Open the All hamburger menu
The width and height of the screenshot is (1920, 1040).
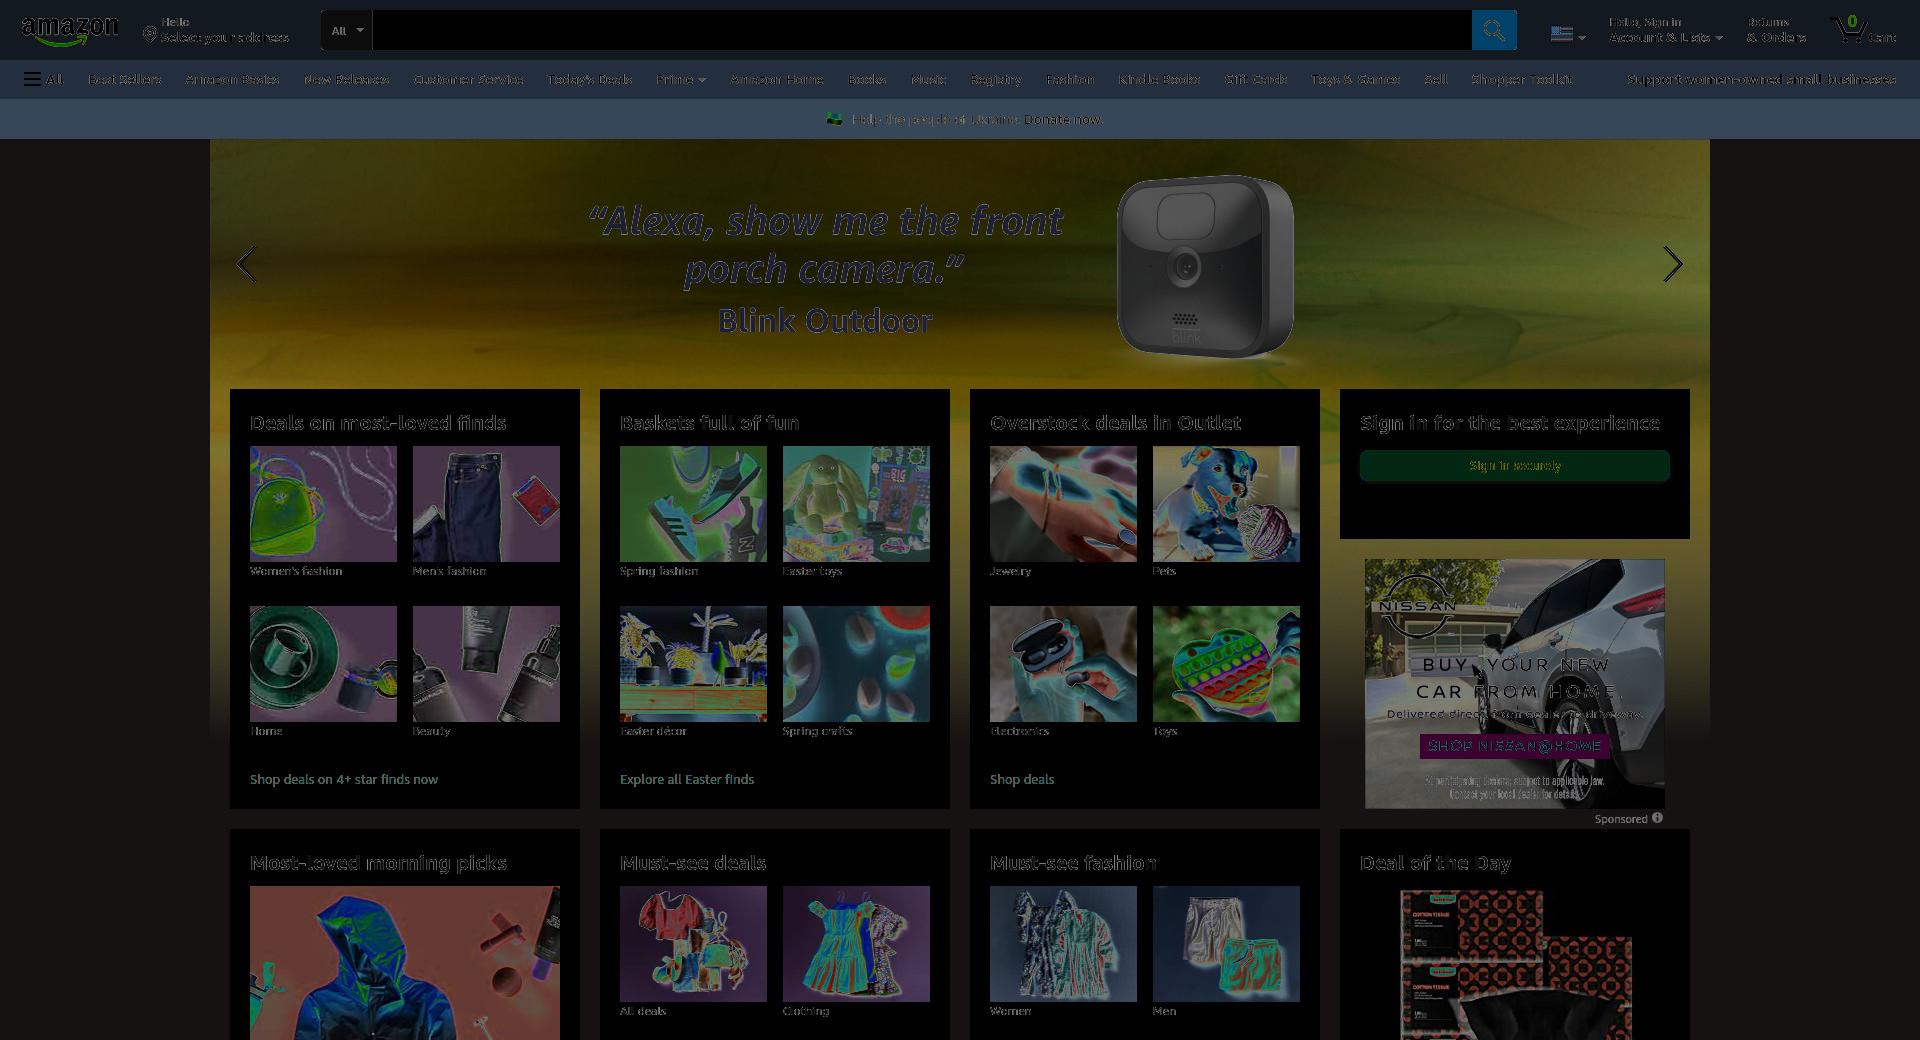point(44,79)
